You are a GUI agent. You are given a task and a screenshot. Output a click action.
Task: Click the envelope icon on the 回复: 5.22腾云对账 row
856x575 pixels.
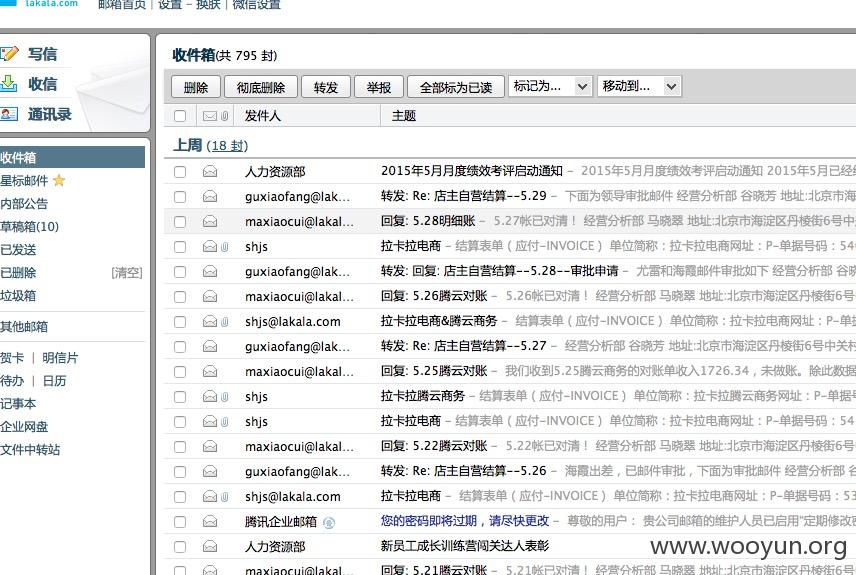(x=210, y=447)
